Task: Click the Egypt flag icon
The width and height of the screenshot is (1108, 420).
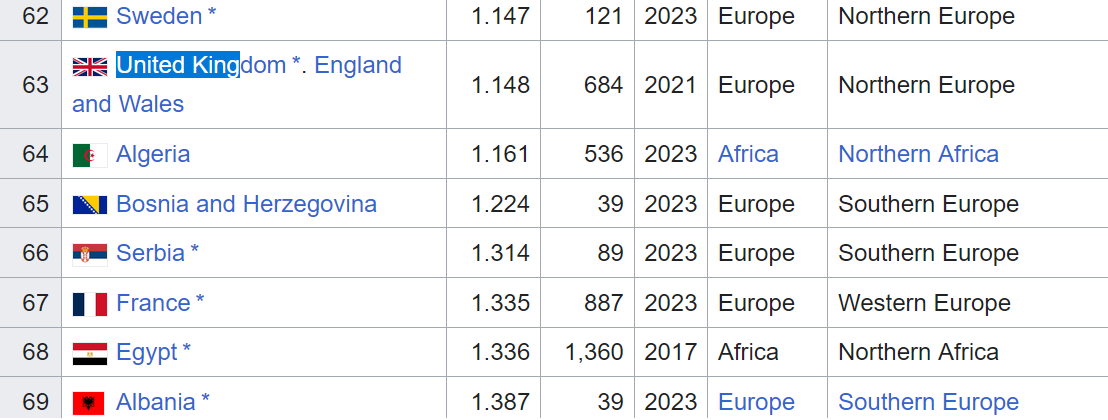Action: click(x=90, y=354)
